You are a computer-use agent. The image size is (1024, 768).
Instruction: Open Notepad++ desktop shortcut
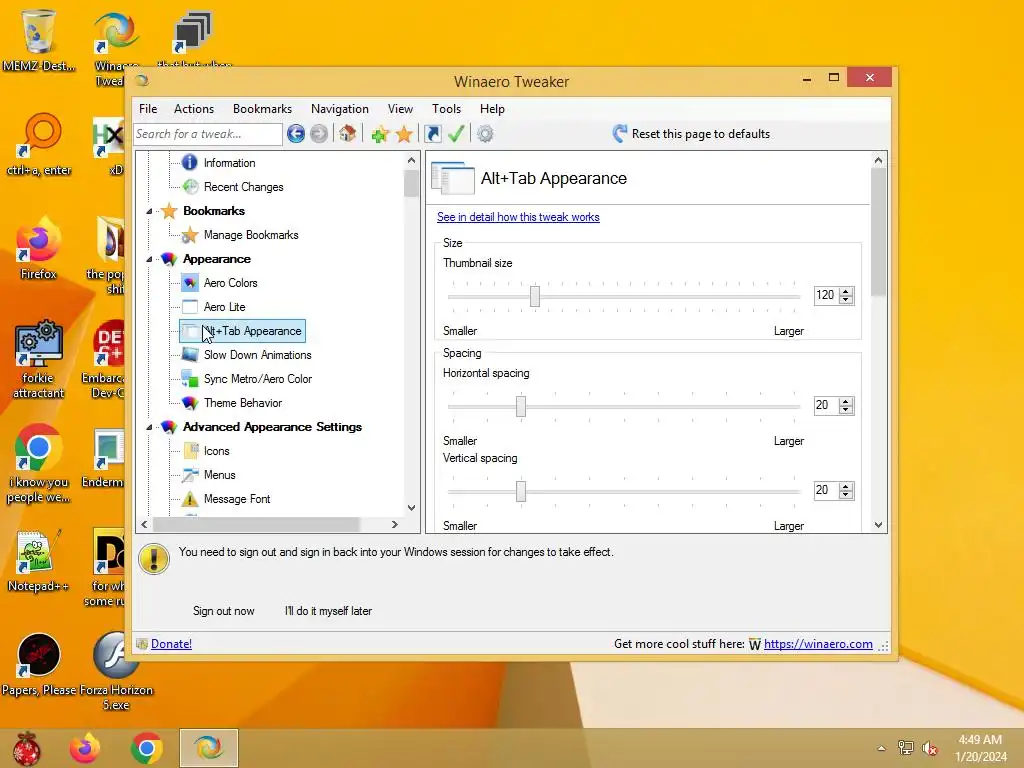coord(38,560)
